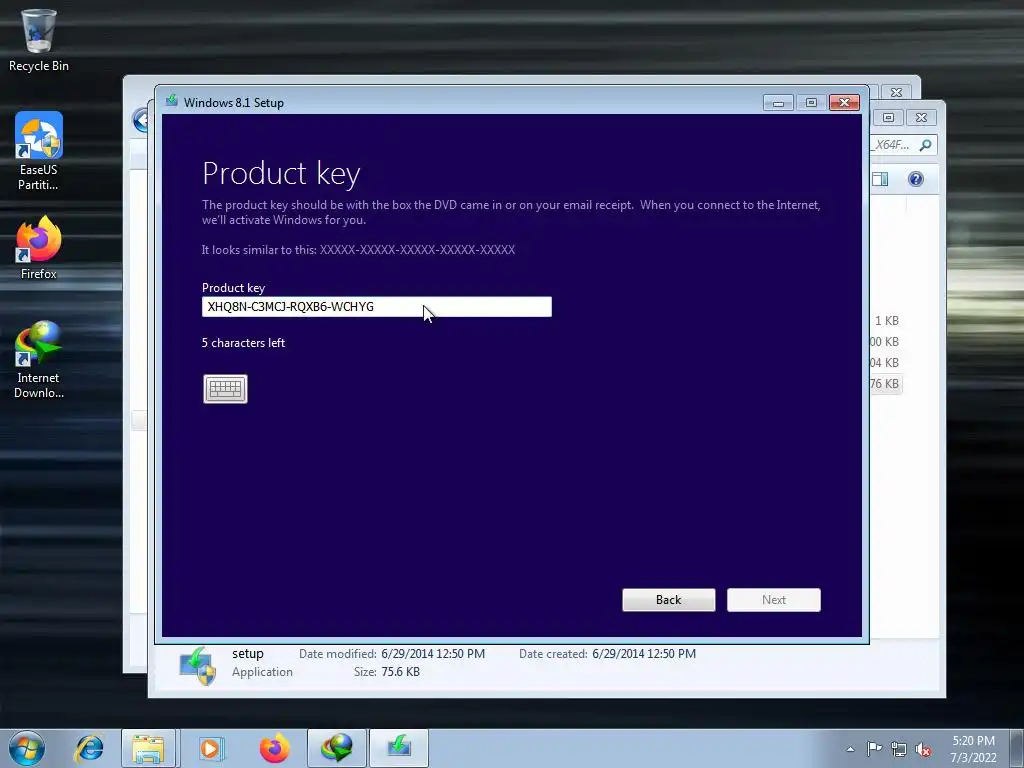The image size is (1024, 768).
Task: Open the on-screen keyboard button
Action: (225, 389)
